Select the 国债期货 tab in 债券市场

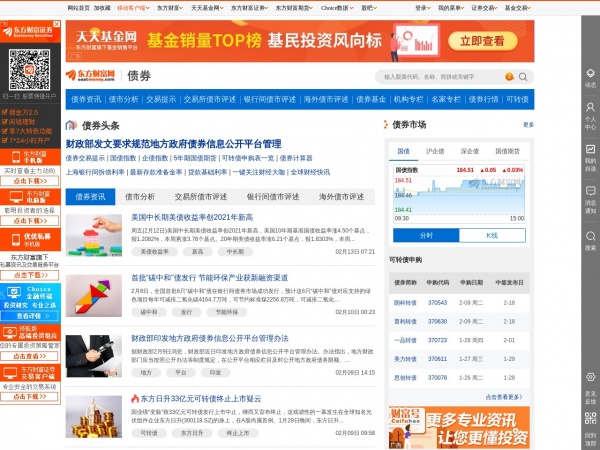(507, 151)
